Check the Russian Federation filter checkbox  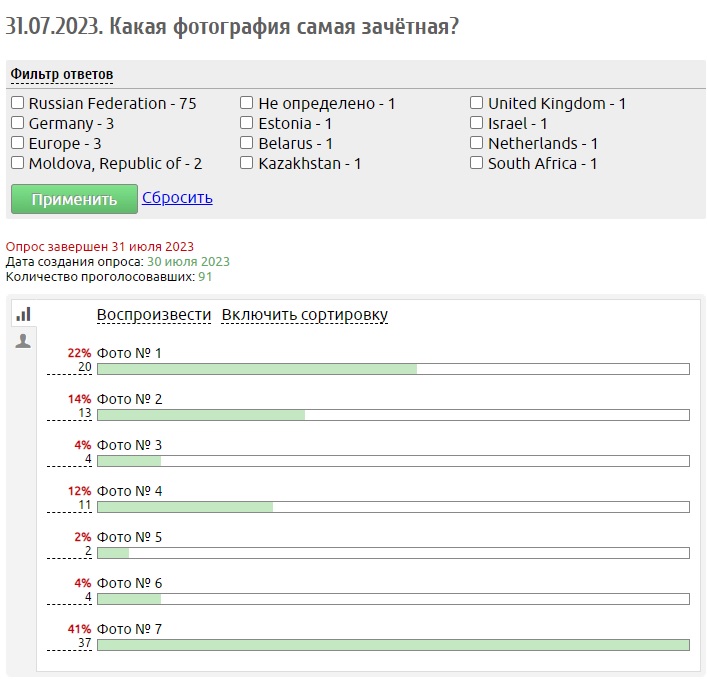(18, 103)
